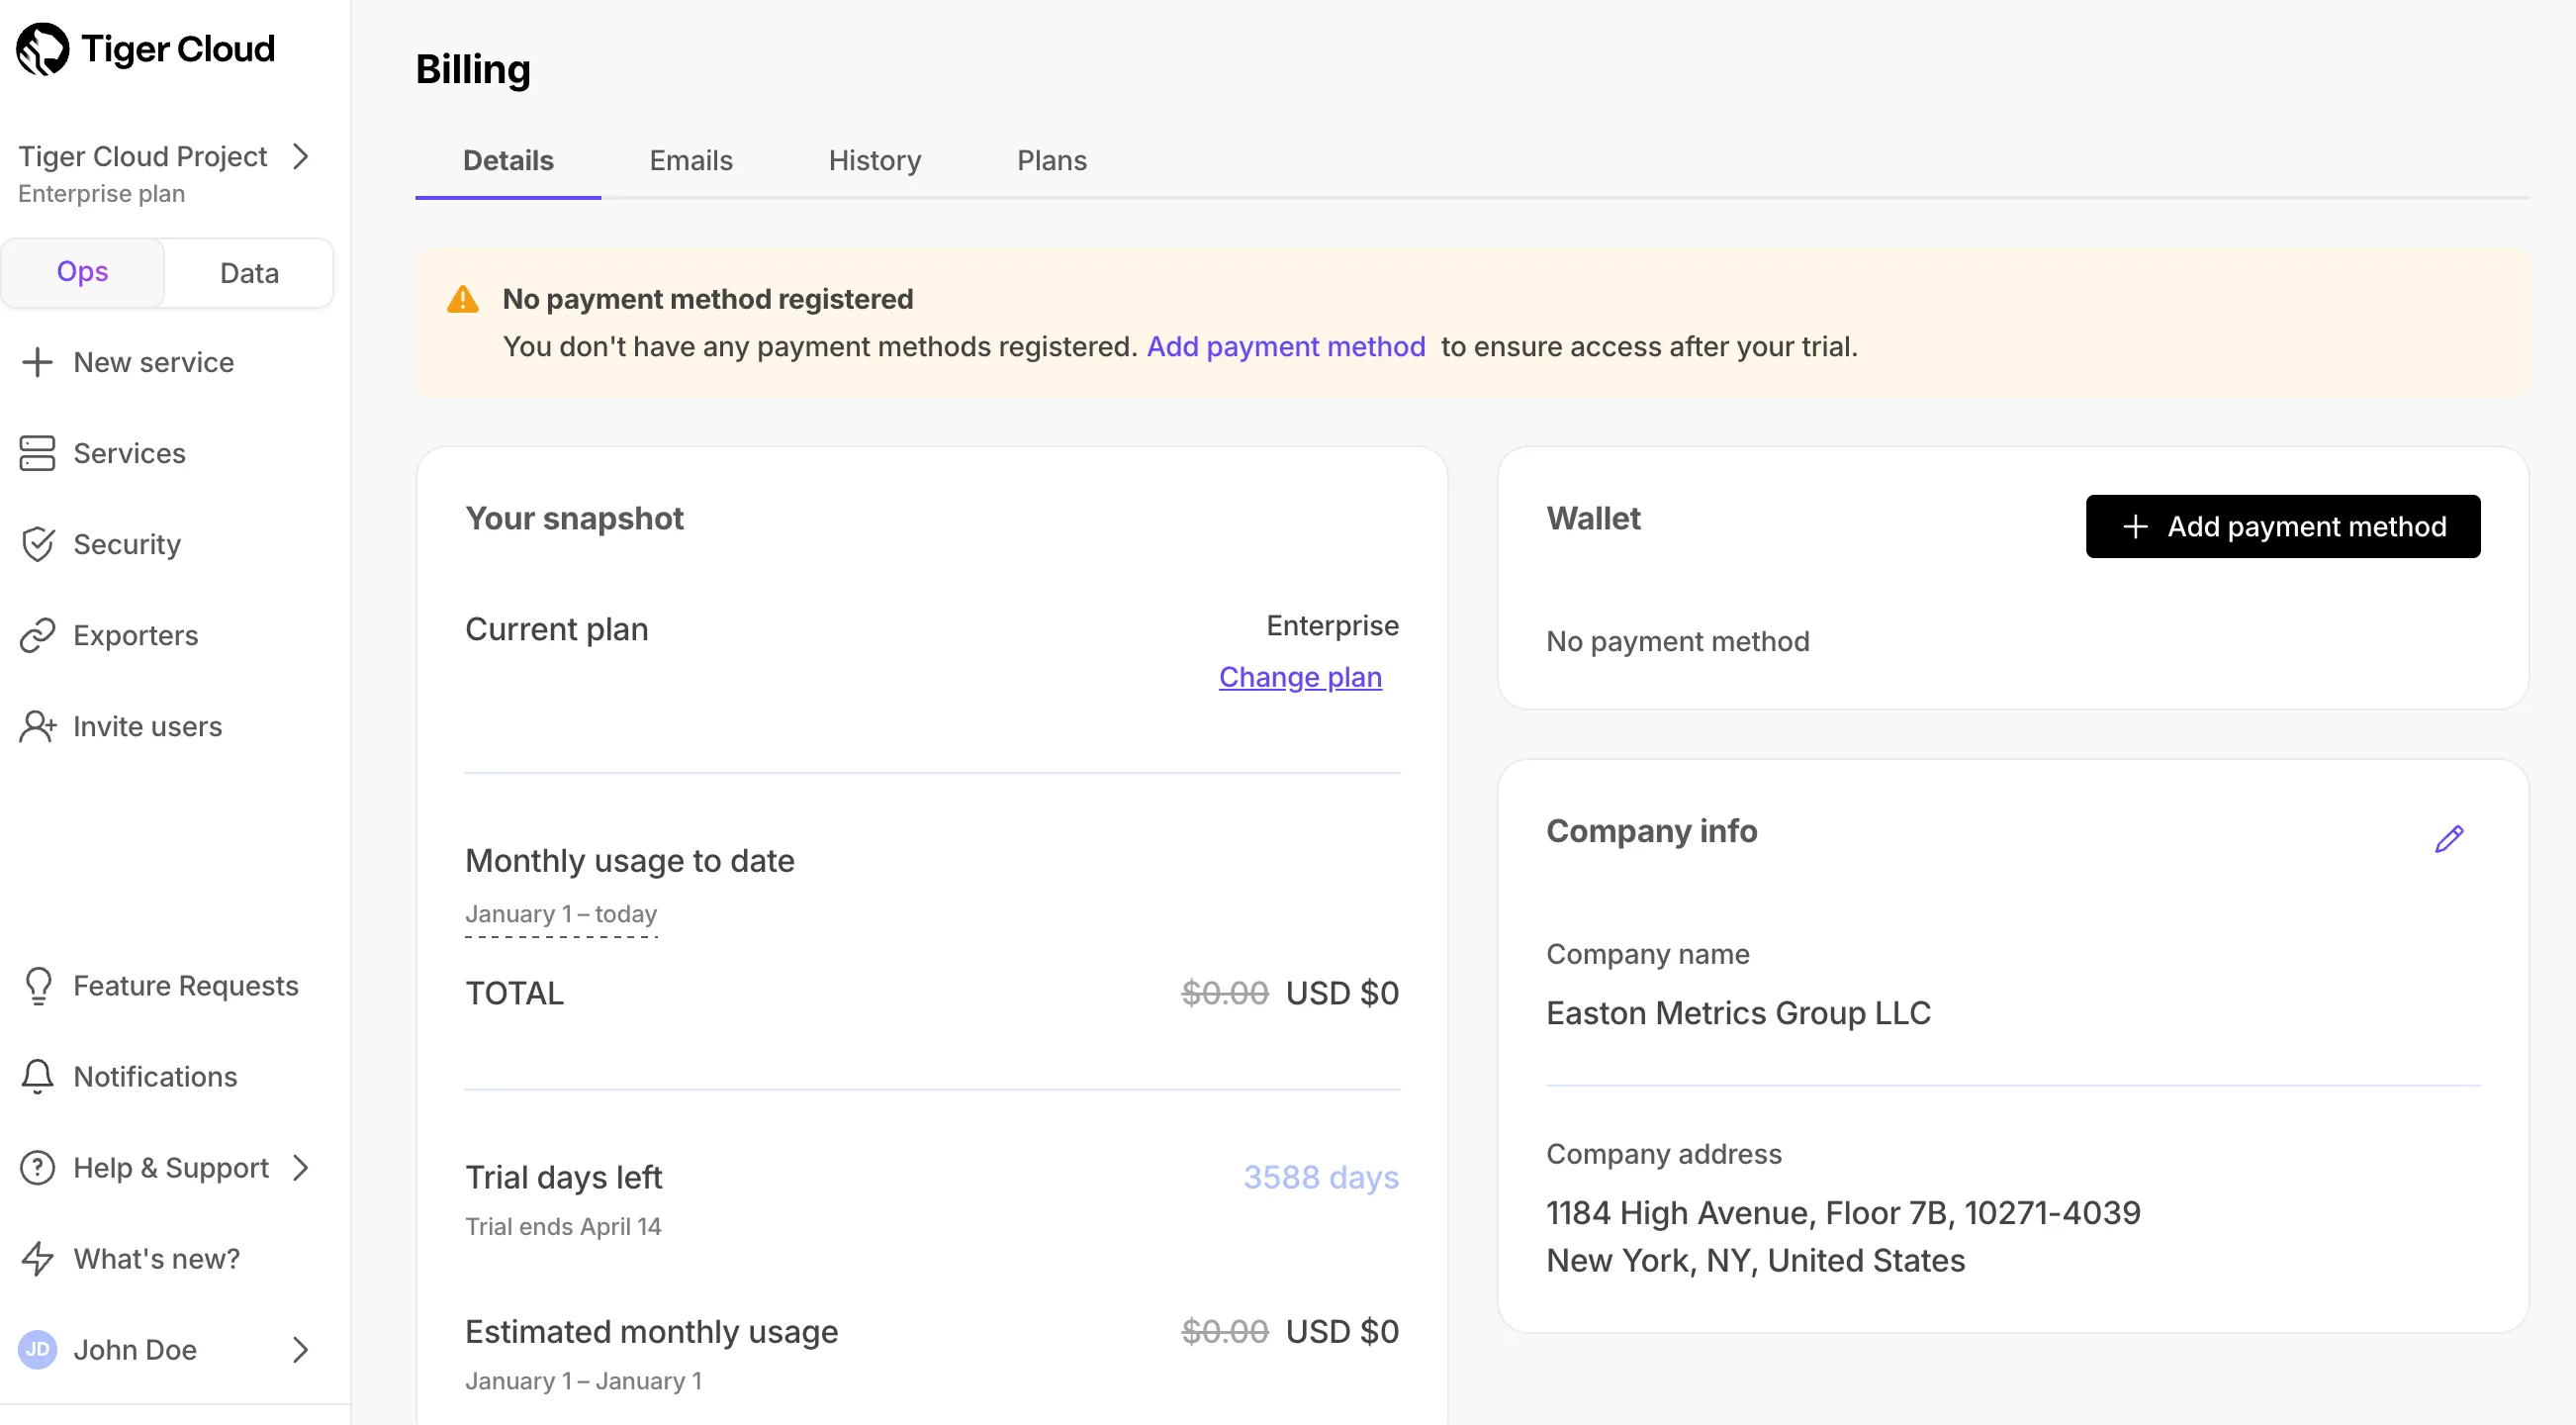This screenshot has height=1425, width=2576.
Task: Click 'No payment method' in Wallet
Action: coord(1677,641)
